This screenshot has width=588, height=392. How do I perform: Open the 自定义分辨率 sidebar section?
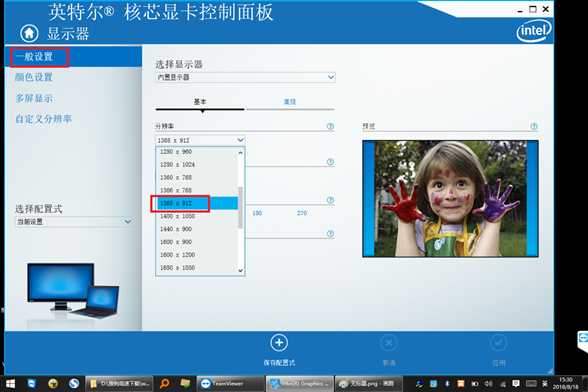(x=44, y=119)
